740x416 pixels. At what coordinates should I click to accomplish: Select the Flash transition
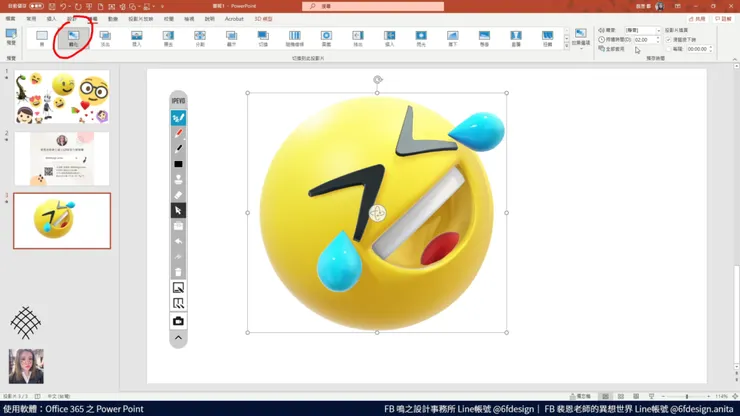coord(421,38)
